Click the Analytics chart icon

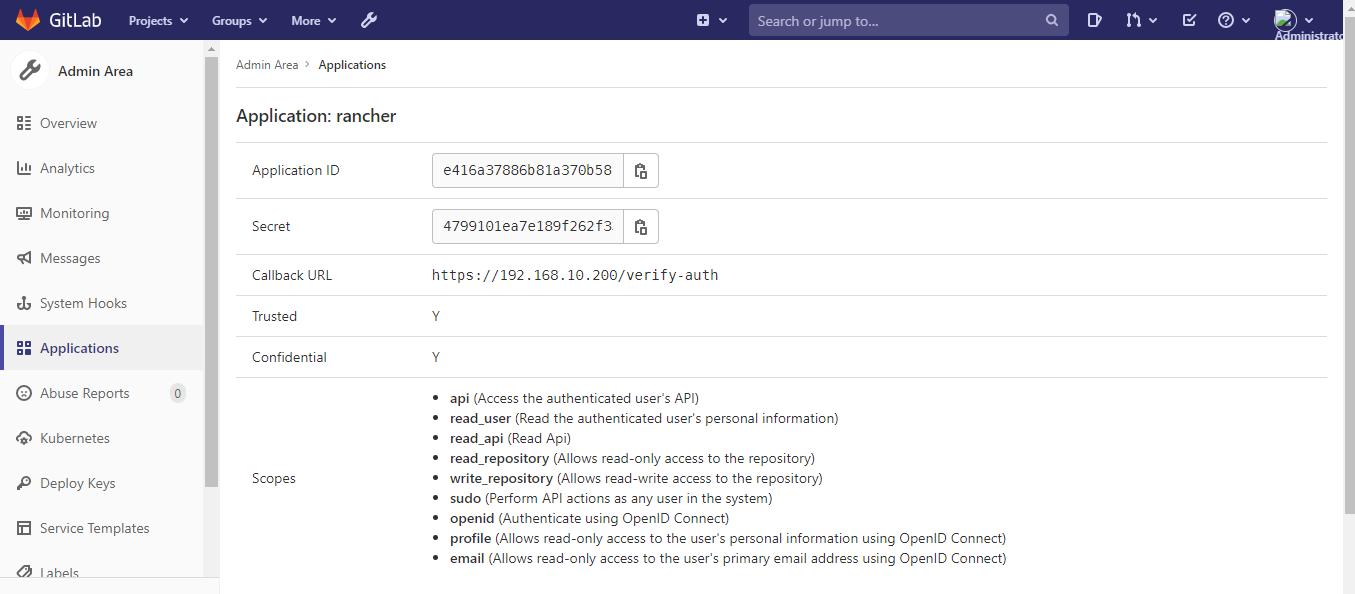pyautogui.click(x=24, y=168)
